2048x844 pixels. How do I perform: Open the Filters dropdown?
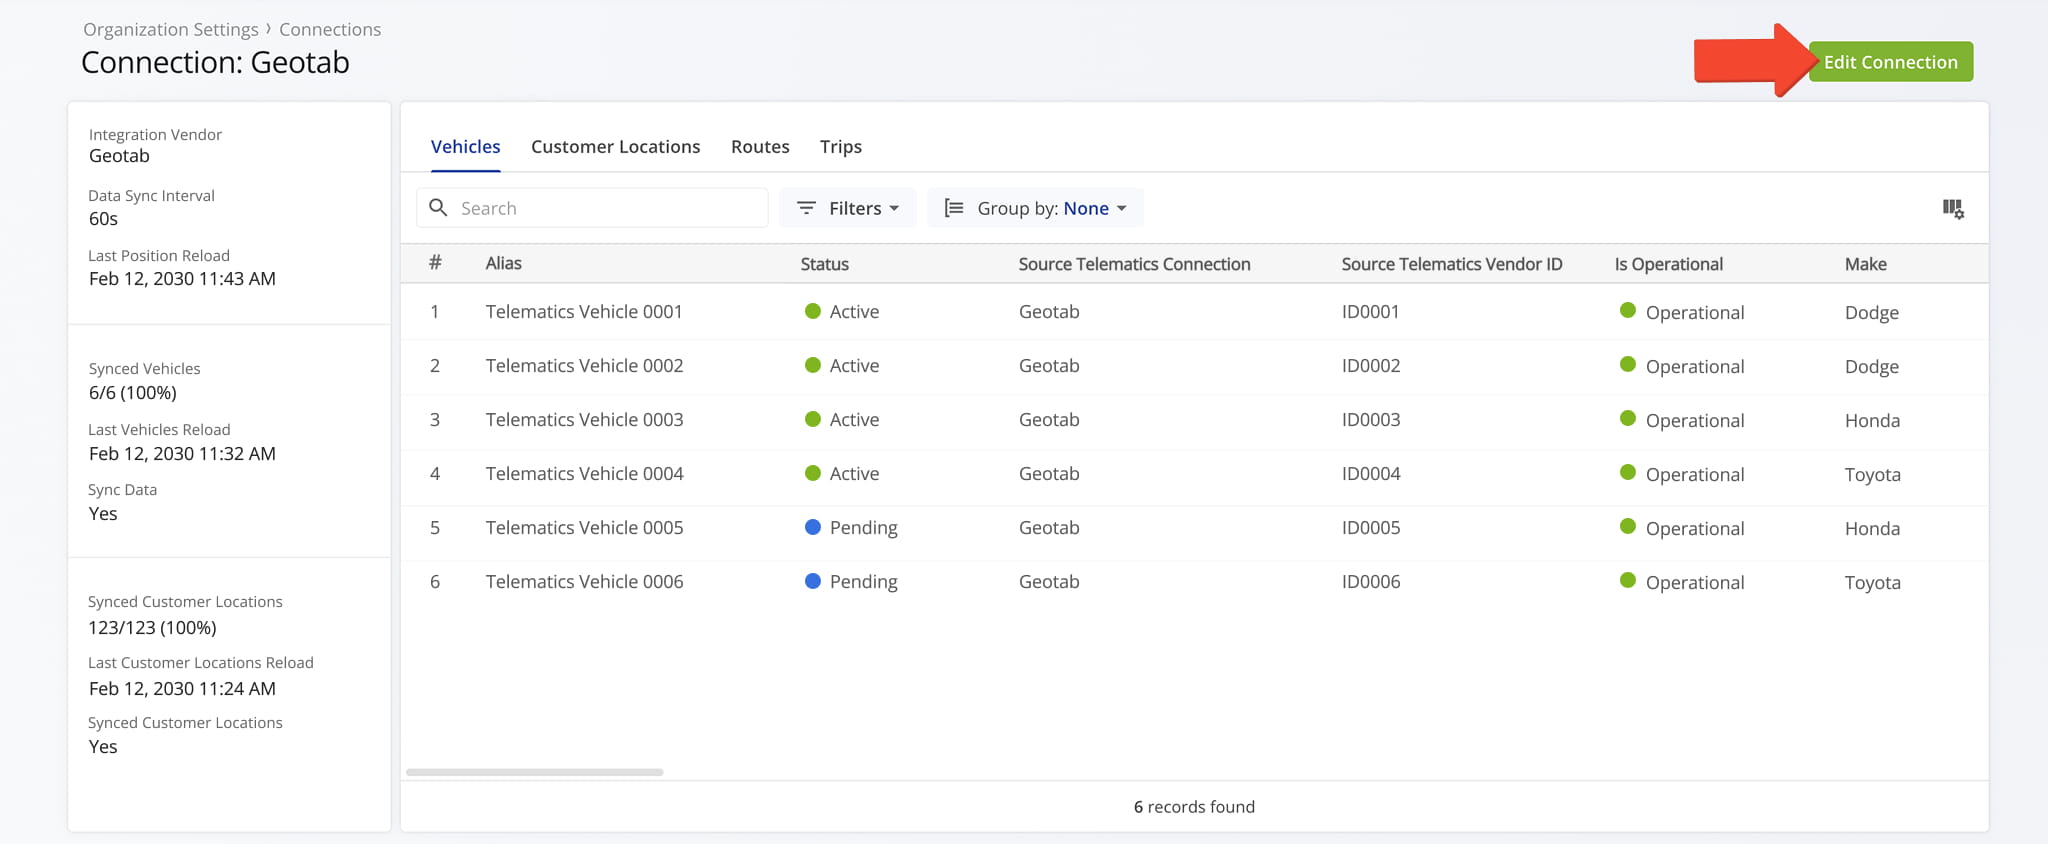848,208
